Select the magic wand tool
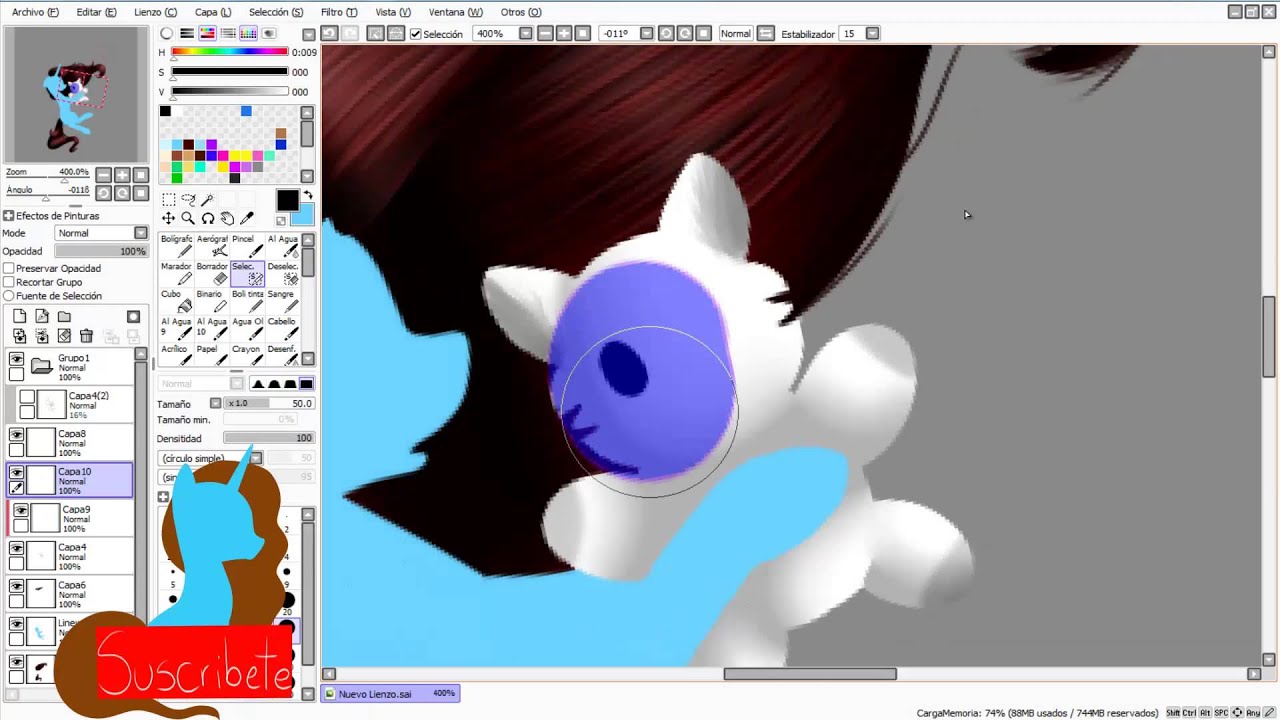Image resolution: width=1280 pixels, height=720 pixels. (x=207, y=200)
